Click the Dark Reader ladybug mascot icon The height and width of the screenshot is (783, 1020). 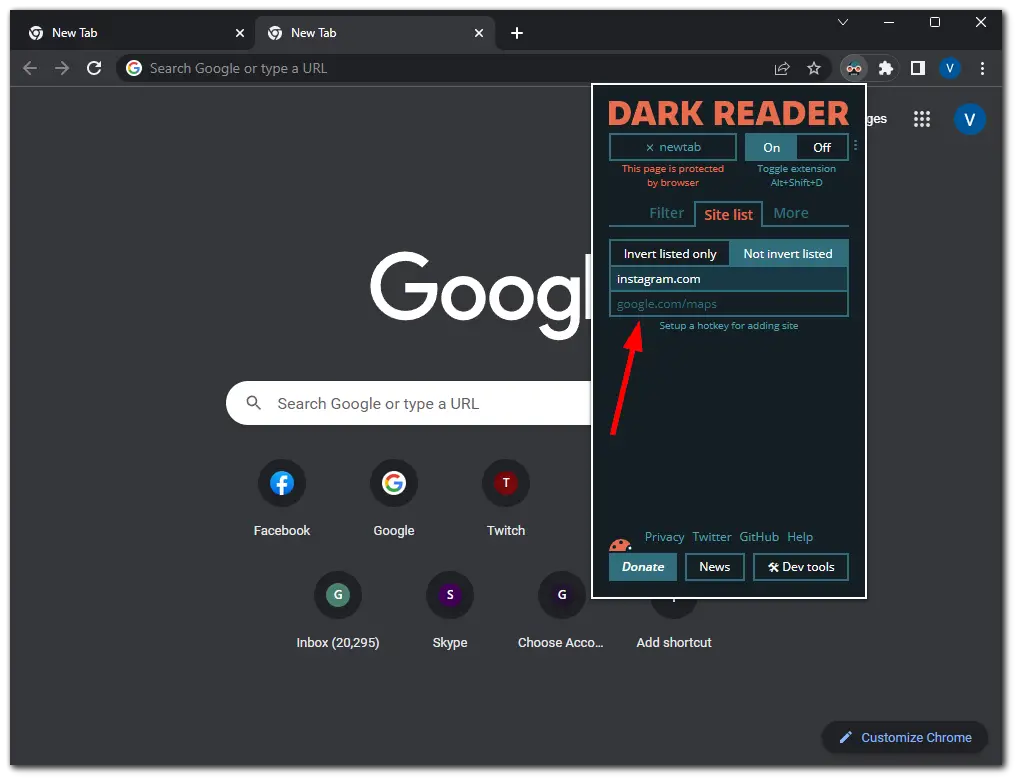[x=620, y=544]
